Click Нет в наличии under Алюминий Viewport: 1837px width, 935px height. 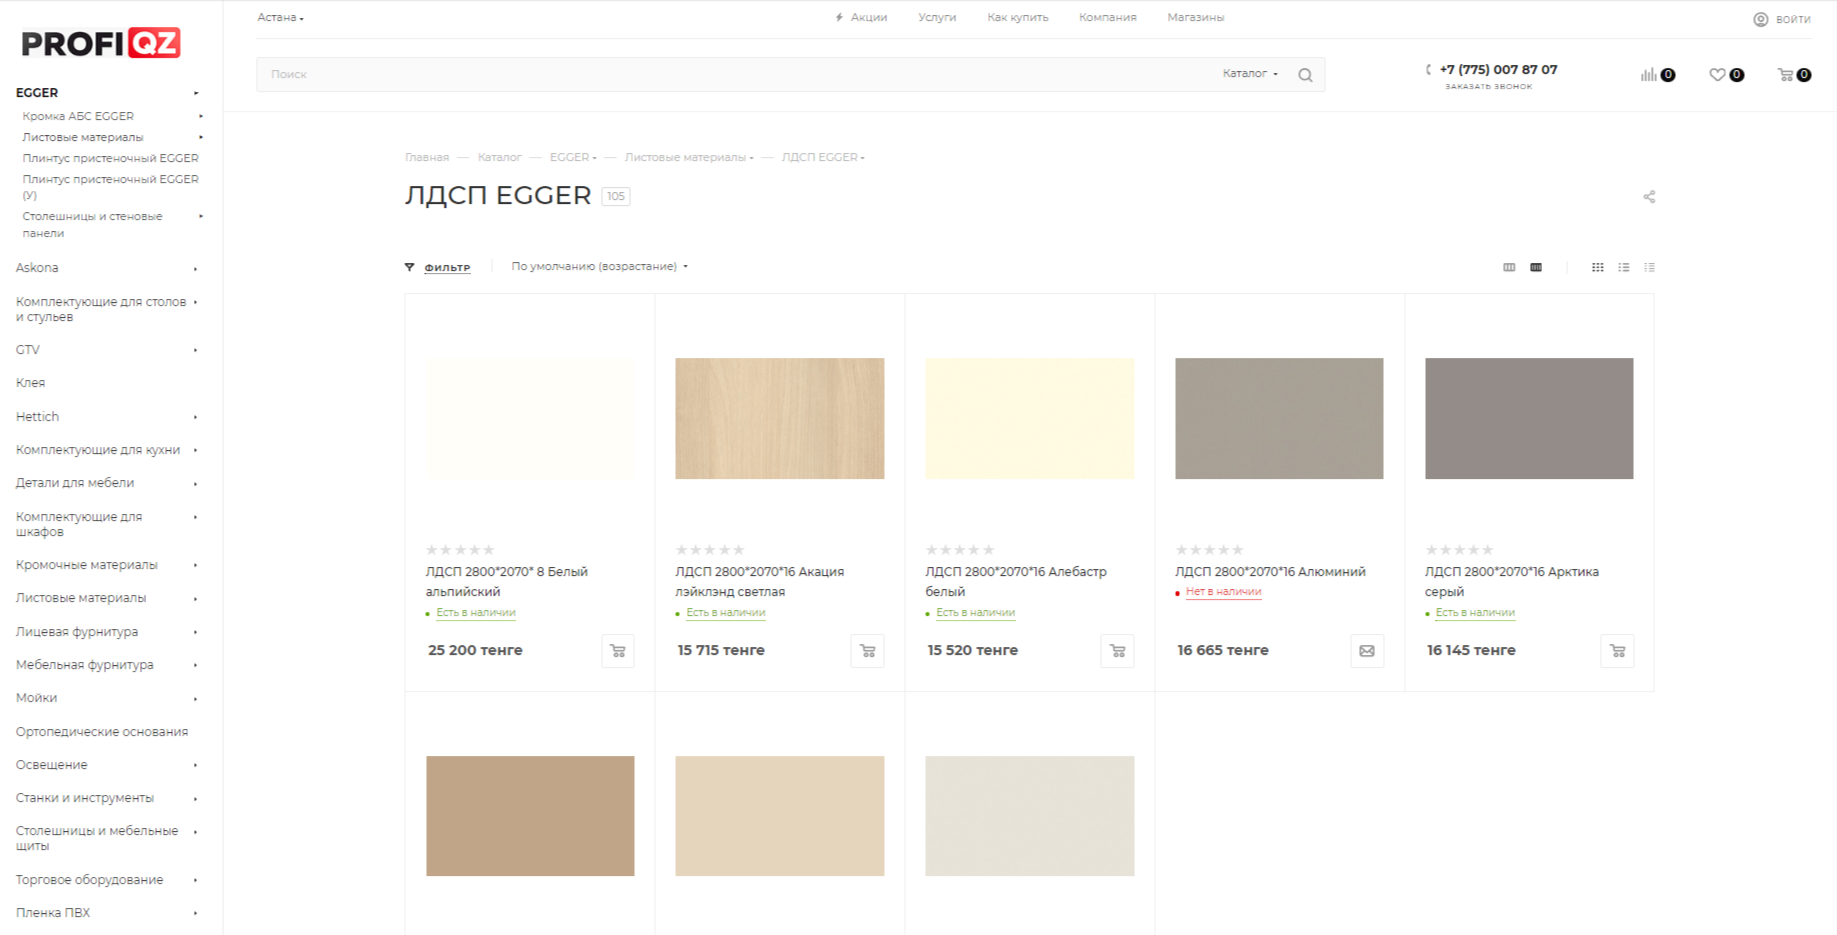click(1223, 592)
